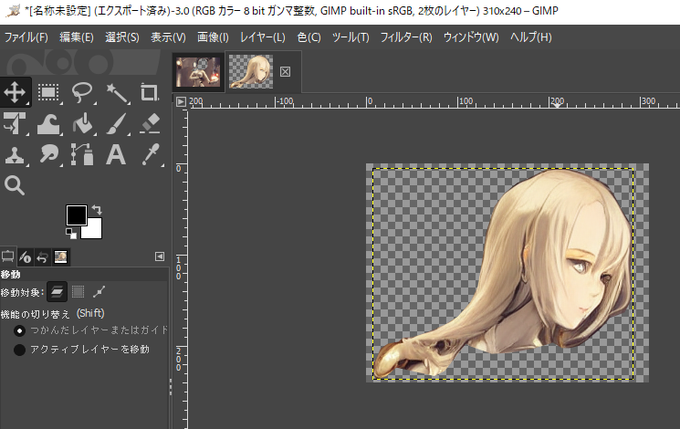Reset colors to default black and white

71,233
